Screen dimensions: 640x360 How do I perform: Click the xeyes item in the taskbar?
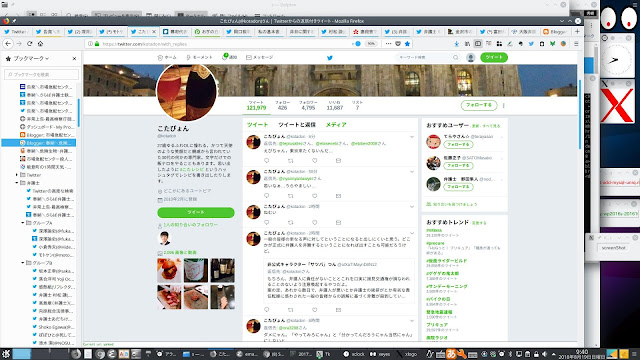coord(380,354)
